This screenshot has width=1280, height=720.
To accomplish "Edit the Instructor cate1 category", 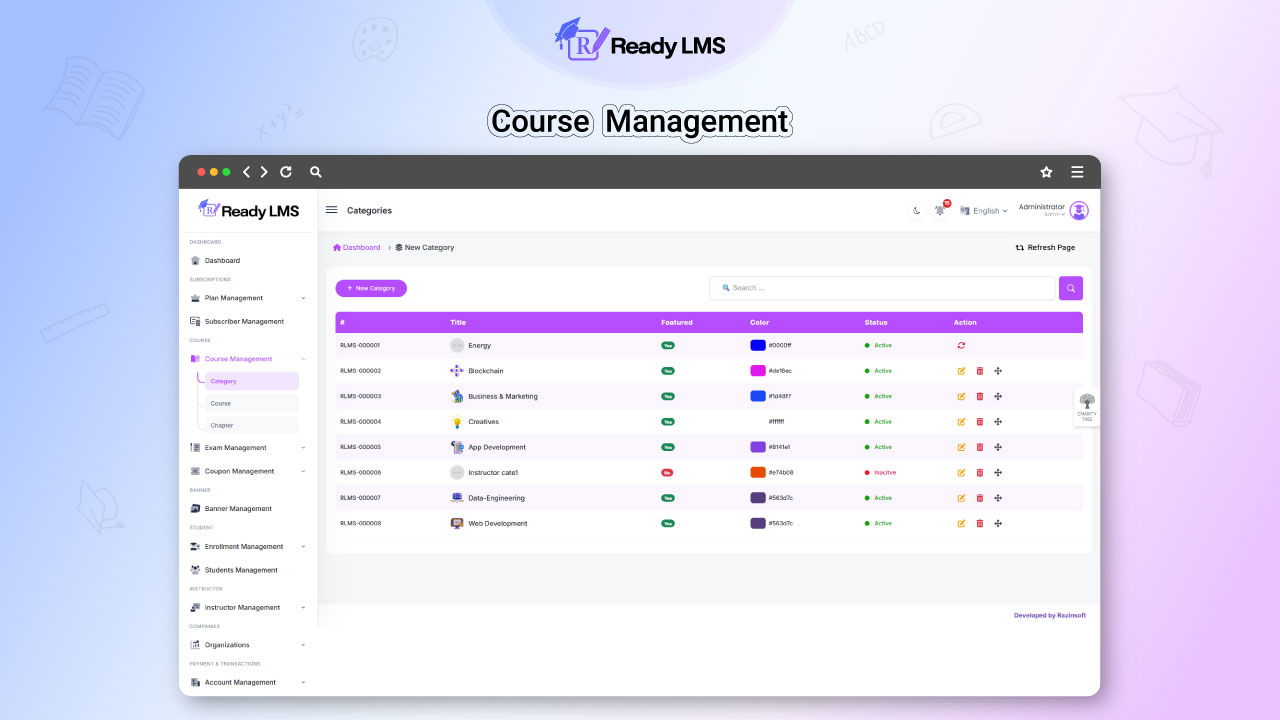I will (961, 473).
